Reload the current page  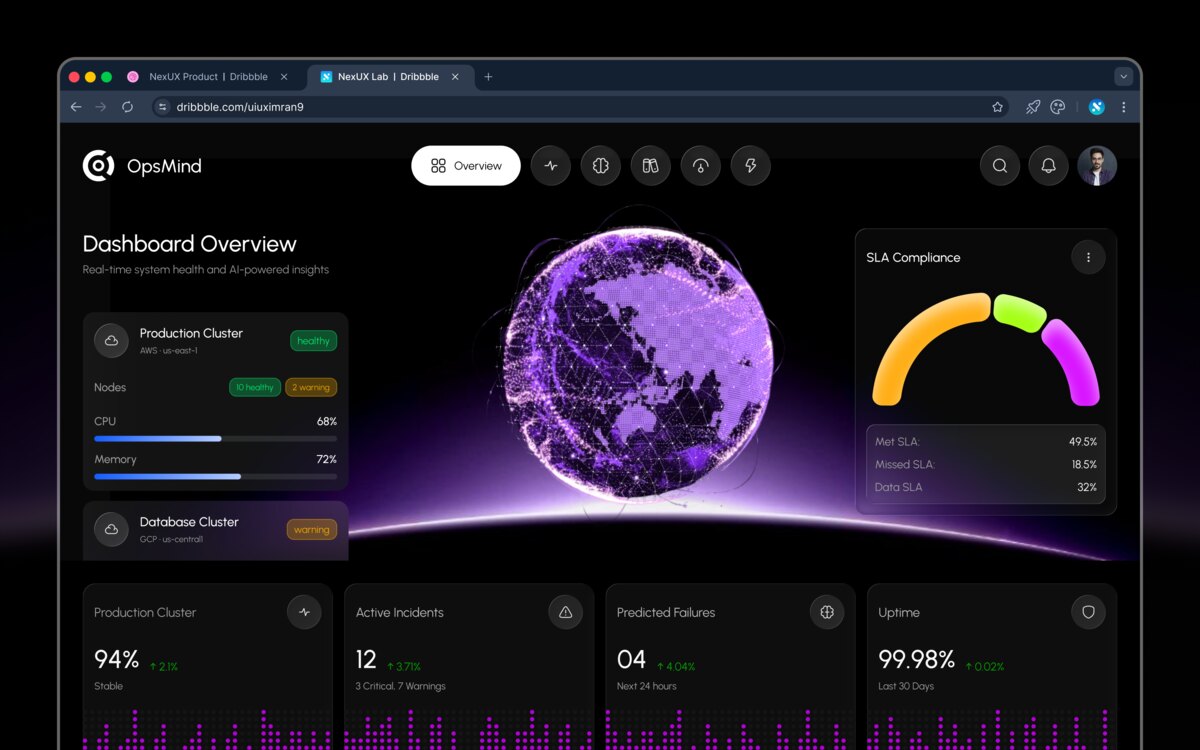pos(127,107)
